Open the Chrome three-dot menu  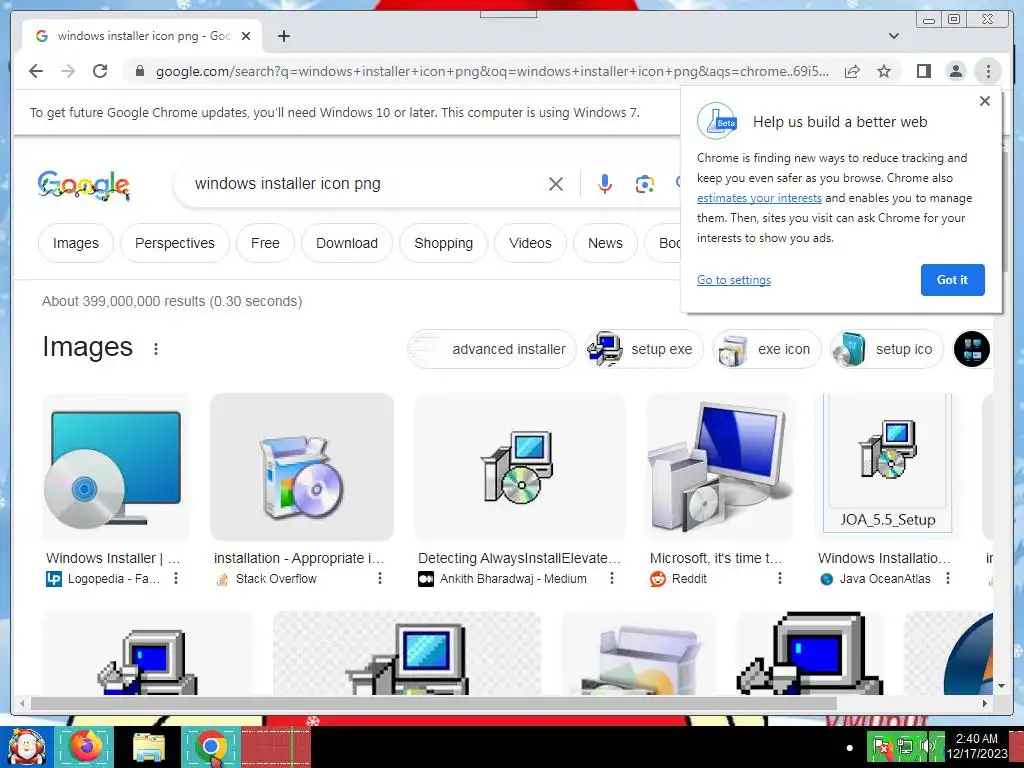click(988, 71)
